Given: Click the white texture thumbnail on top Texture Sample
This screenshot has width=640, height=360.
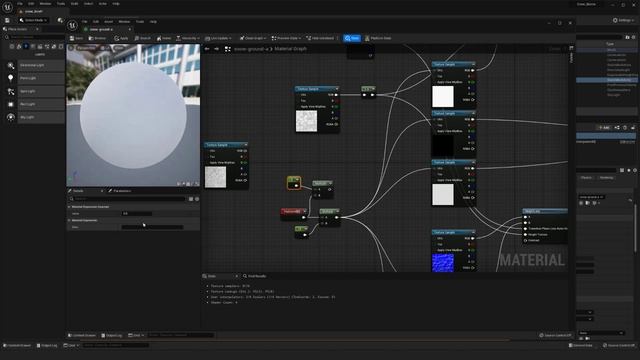Looking at the screenshot, I should (x=443, y=96).
